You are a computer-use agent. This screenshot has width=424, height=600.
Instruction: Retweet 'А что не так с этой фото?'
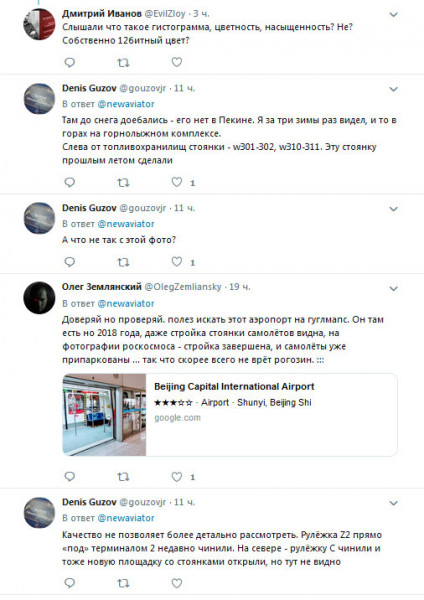tap(123, 262)
